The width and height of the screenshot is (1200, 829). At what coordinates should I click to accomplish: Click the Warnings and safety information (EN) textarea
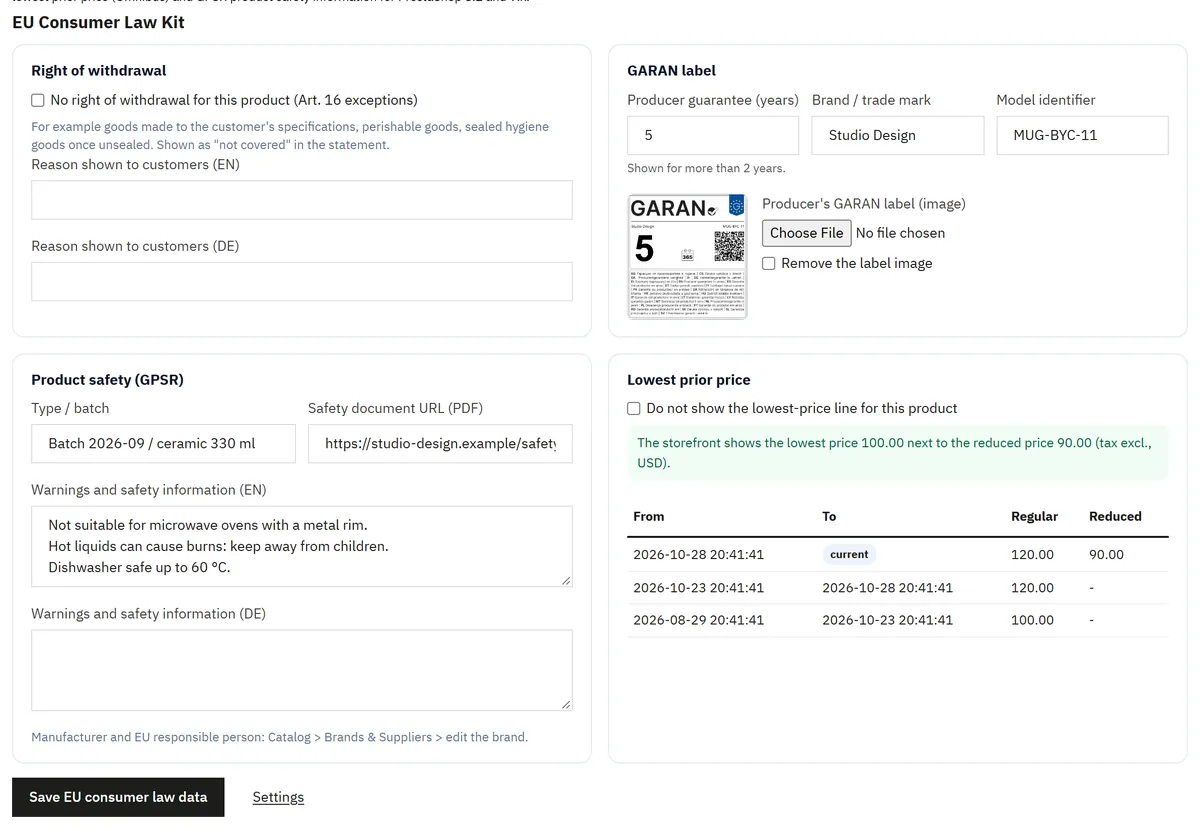302,546
